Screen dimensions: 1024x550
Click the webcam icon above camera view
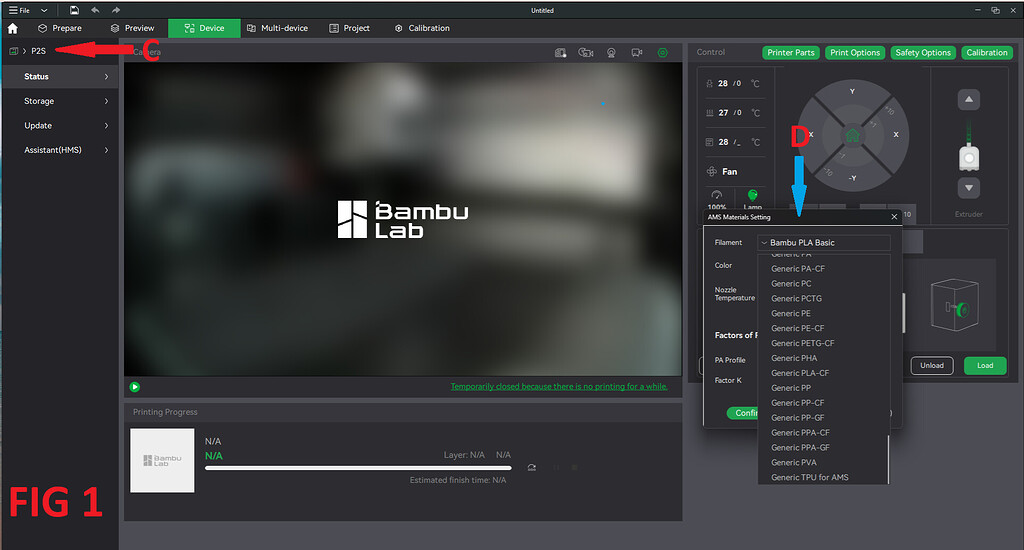611,52
